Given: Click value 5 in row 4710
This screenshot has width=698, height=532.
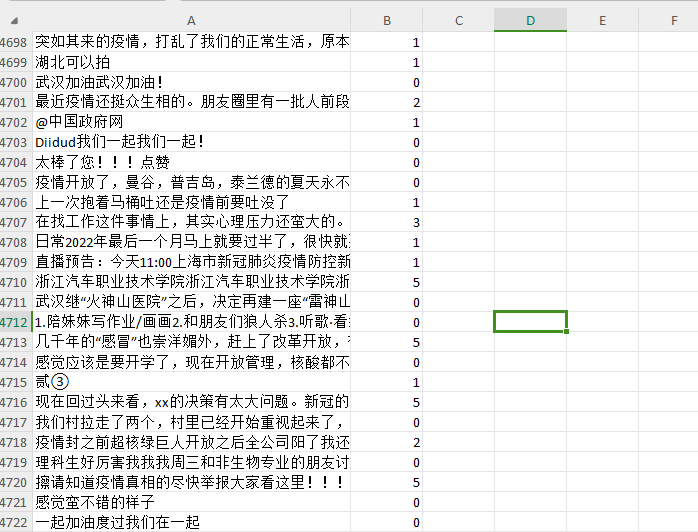Looking at the screenshot, I should tap(386, 282).
